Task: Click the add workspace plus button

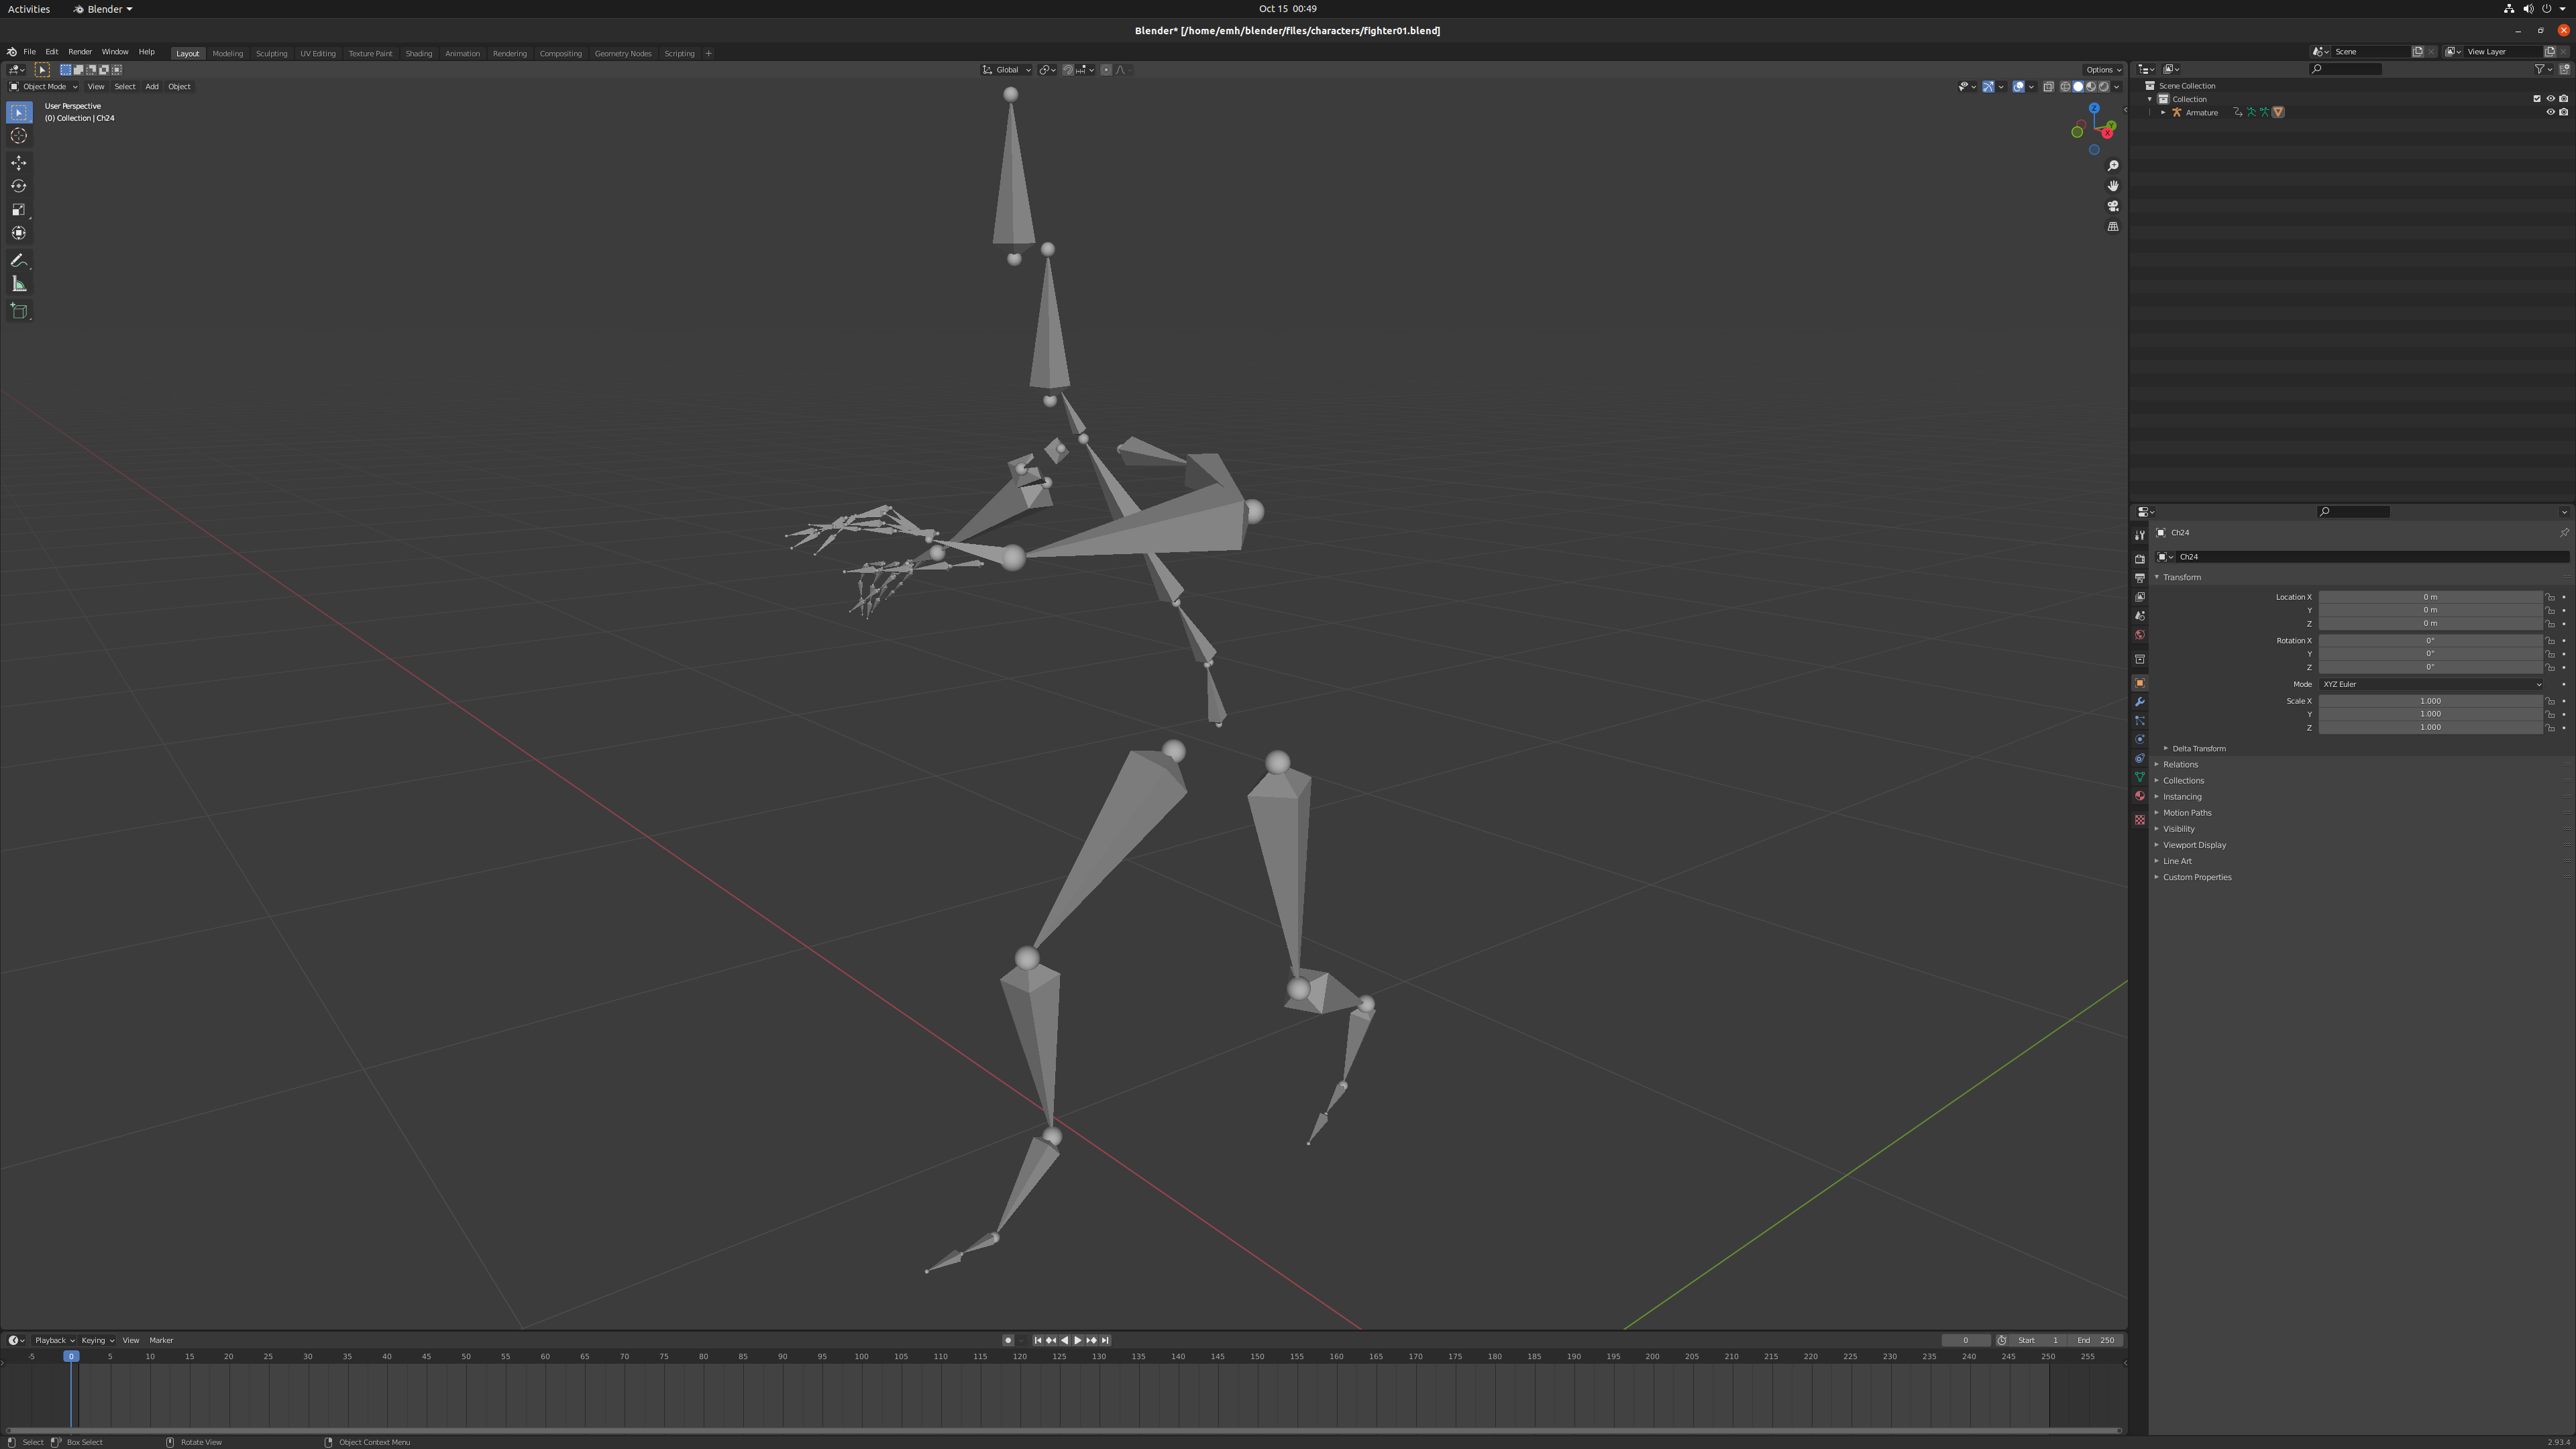Action: [708, 54]
